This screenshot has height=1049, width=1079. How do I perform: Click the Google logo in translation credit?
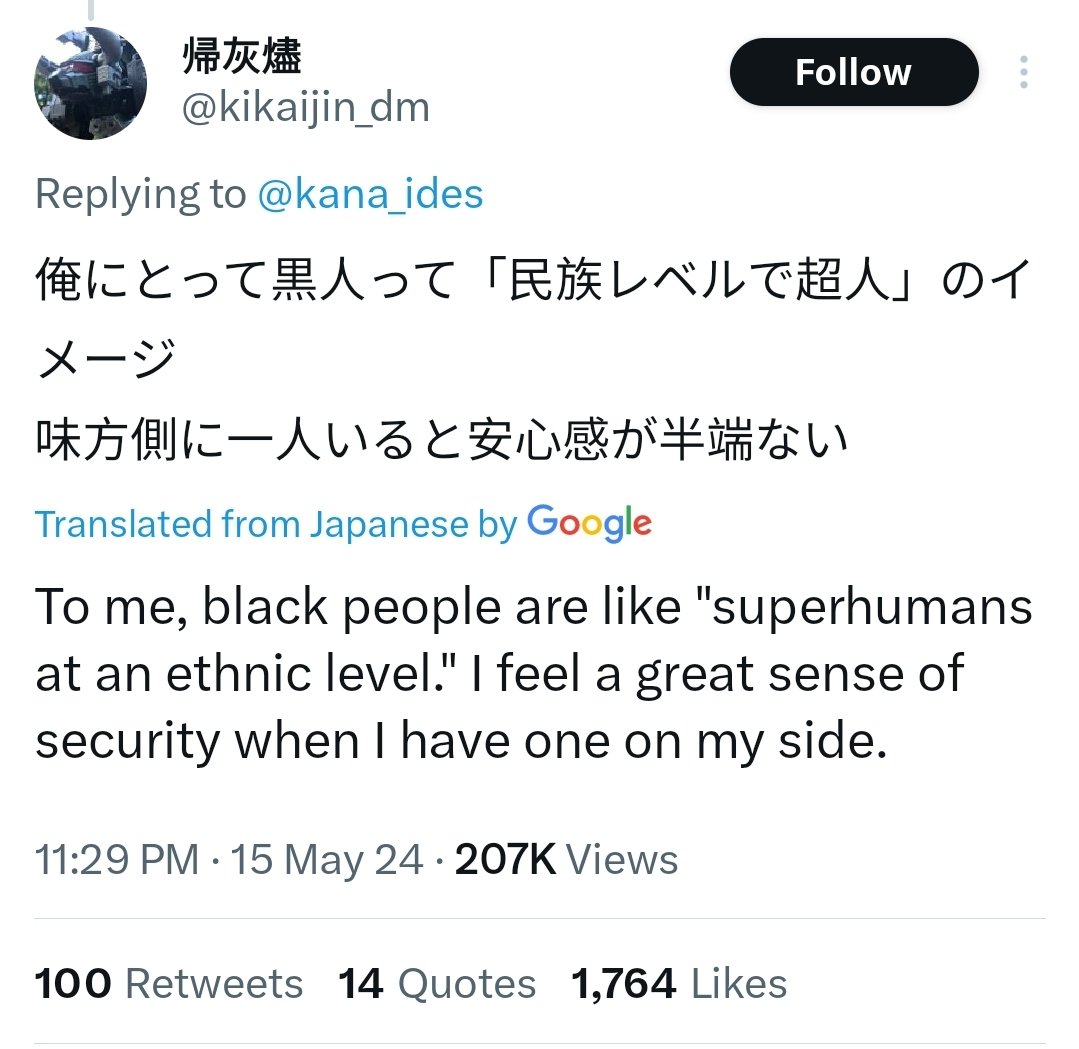tap(589, 523)
